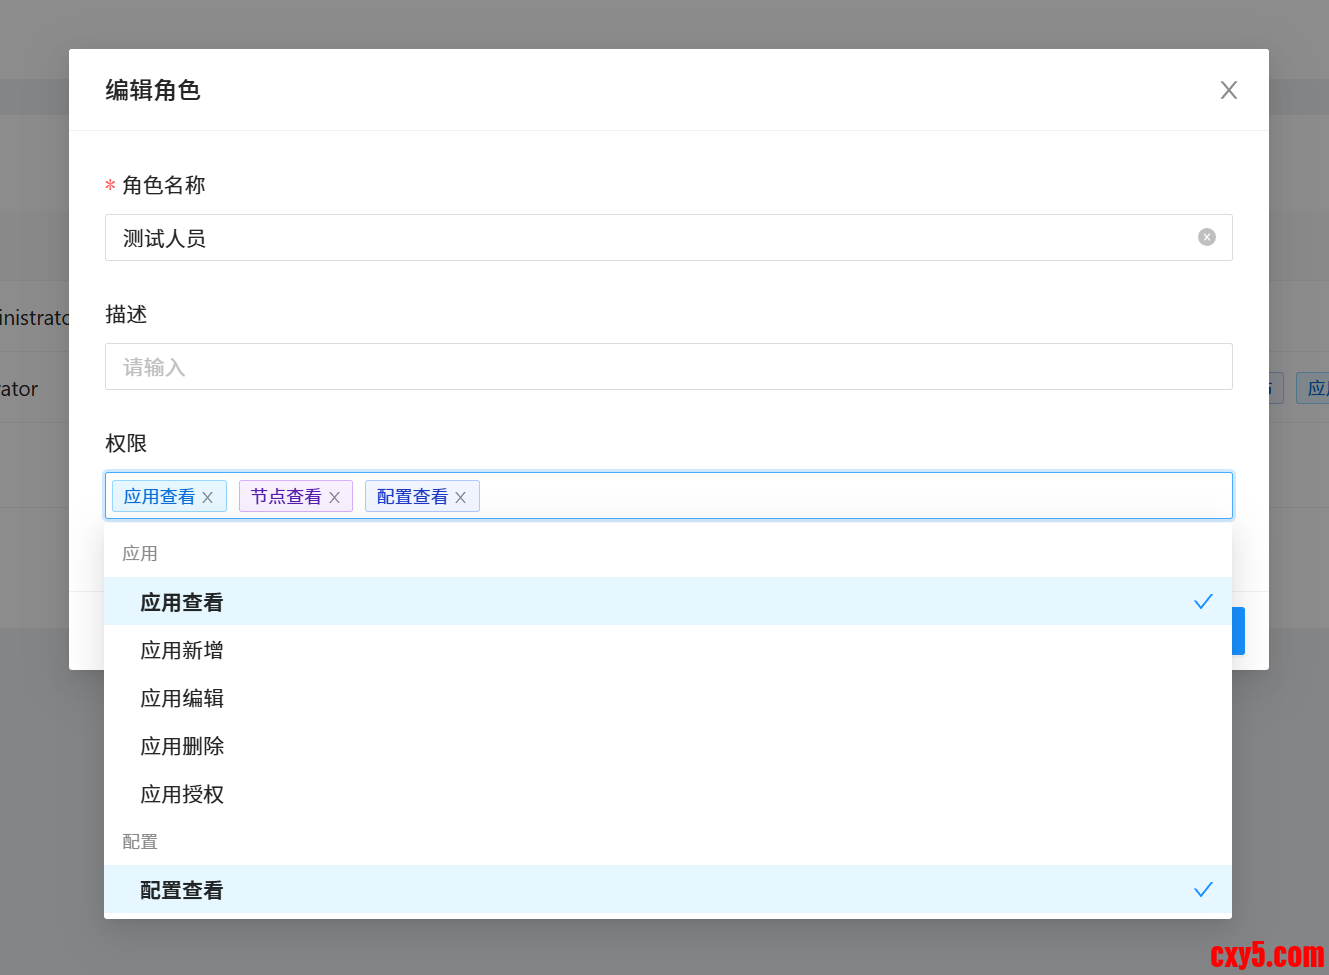Pick 应用授权 permission option
The image size is (1329, 975).
click(x=182, y=794)
